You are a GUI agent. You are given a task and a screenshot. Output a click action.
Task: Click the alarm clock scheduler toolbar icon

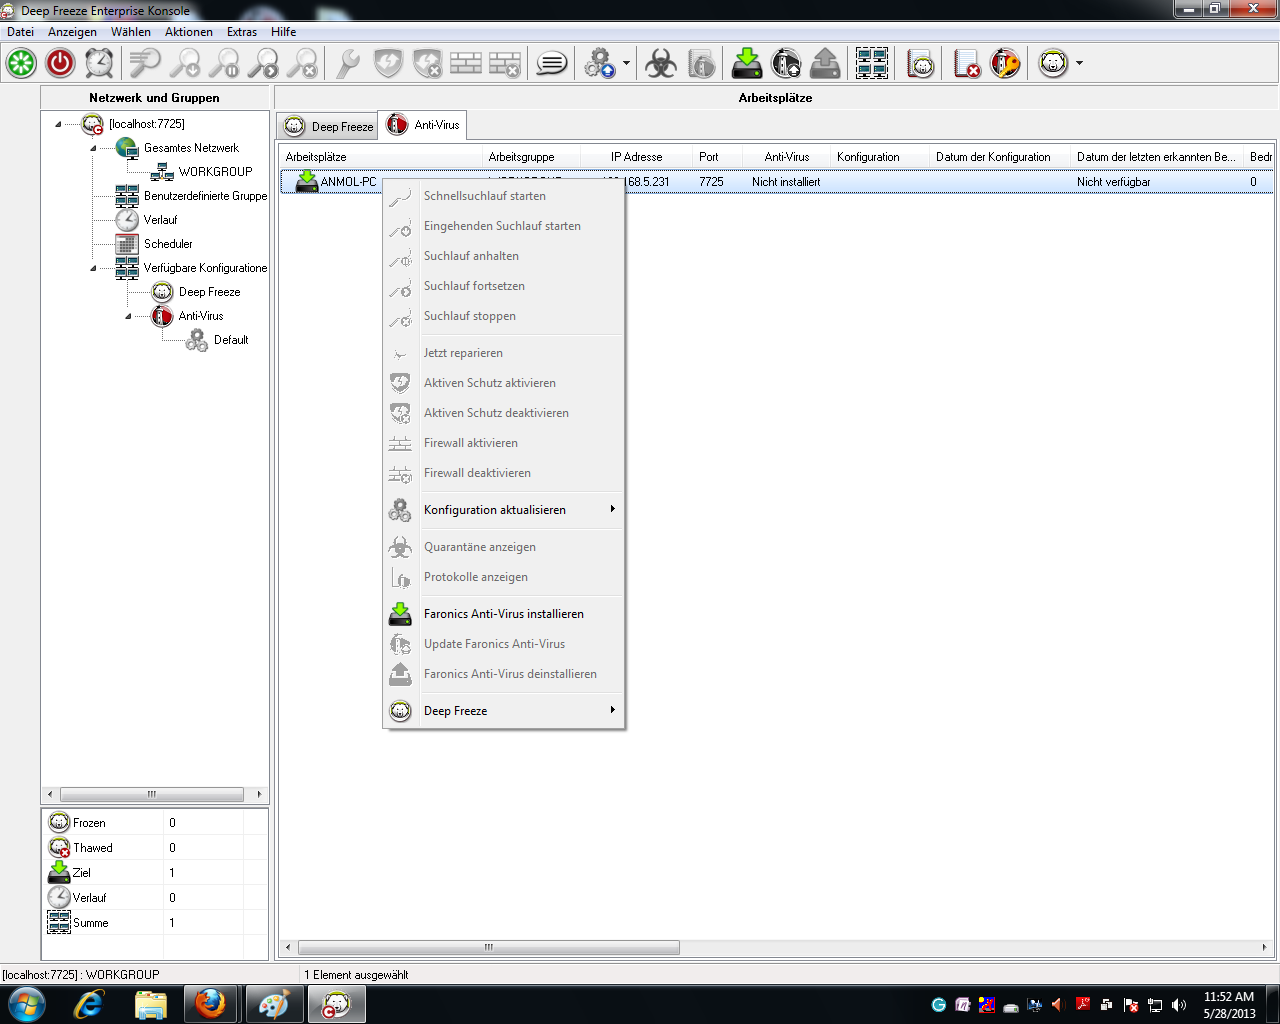click(x=99, y=63)
